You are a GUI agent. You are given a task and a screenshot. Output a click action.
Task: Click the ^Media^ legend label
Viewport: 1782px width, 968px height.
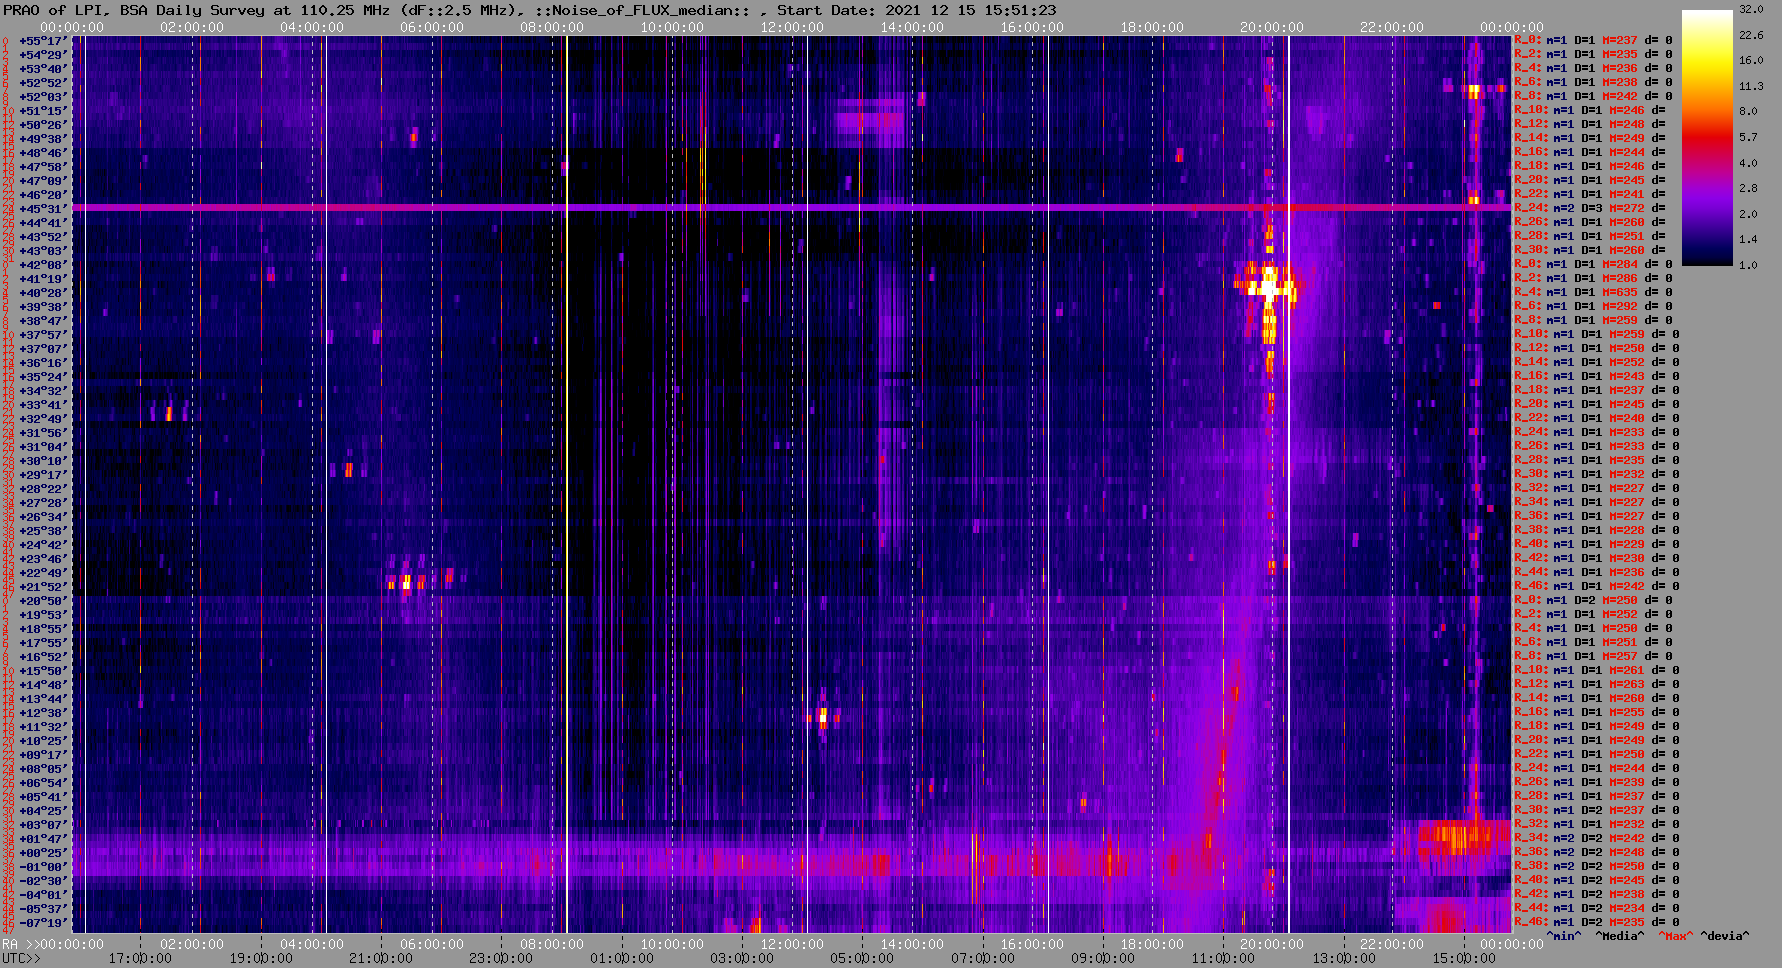click(x=1620, y=936)
